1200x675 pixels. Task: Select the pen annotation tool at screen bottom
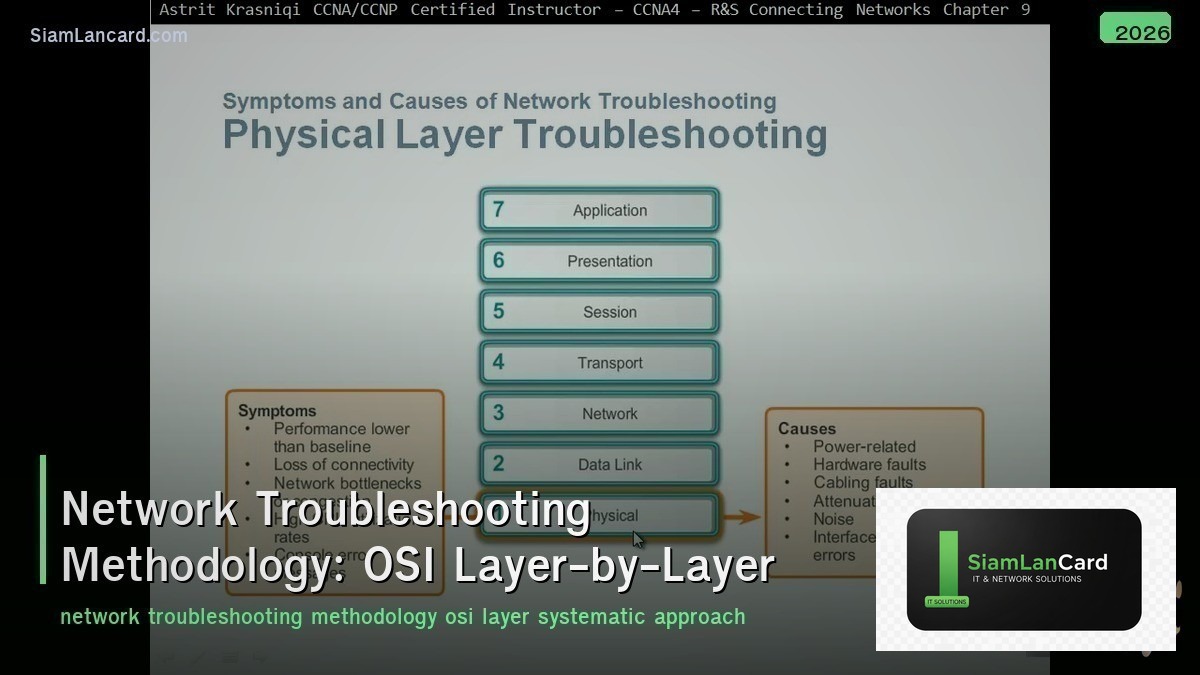coord(196,659)
